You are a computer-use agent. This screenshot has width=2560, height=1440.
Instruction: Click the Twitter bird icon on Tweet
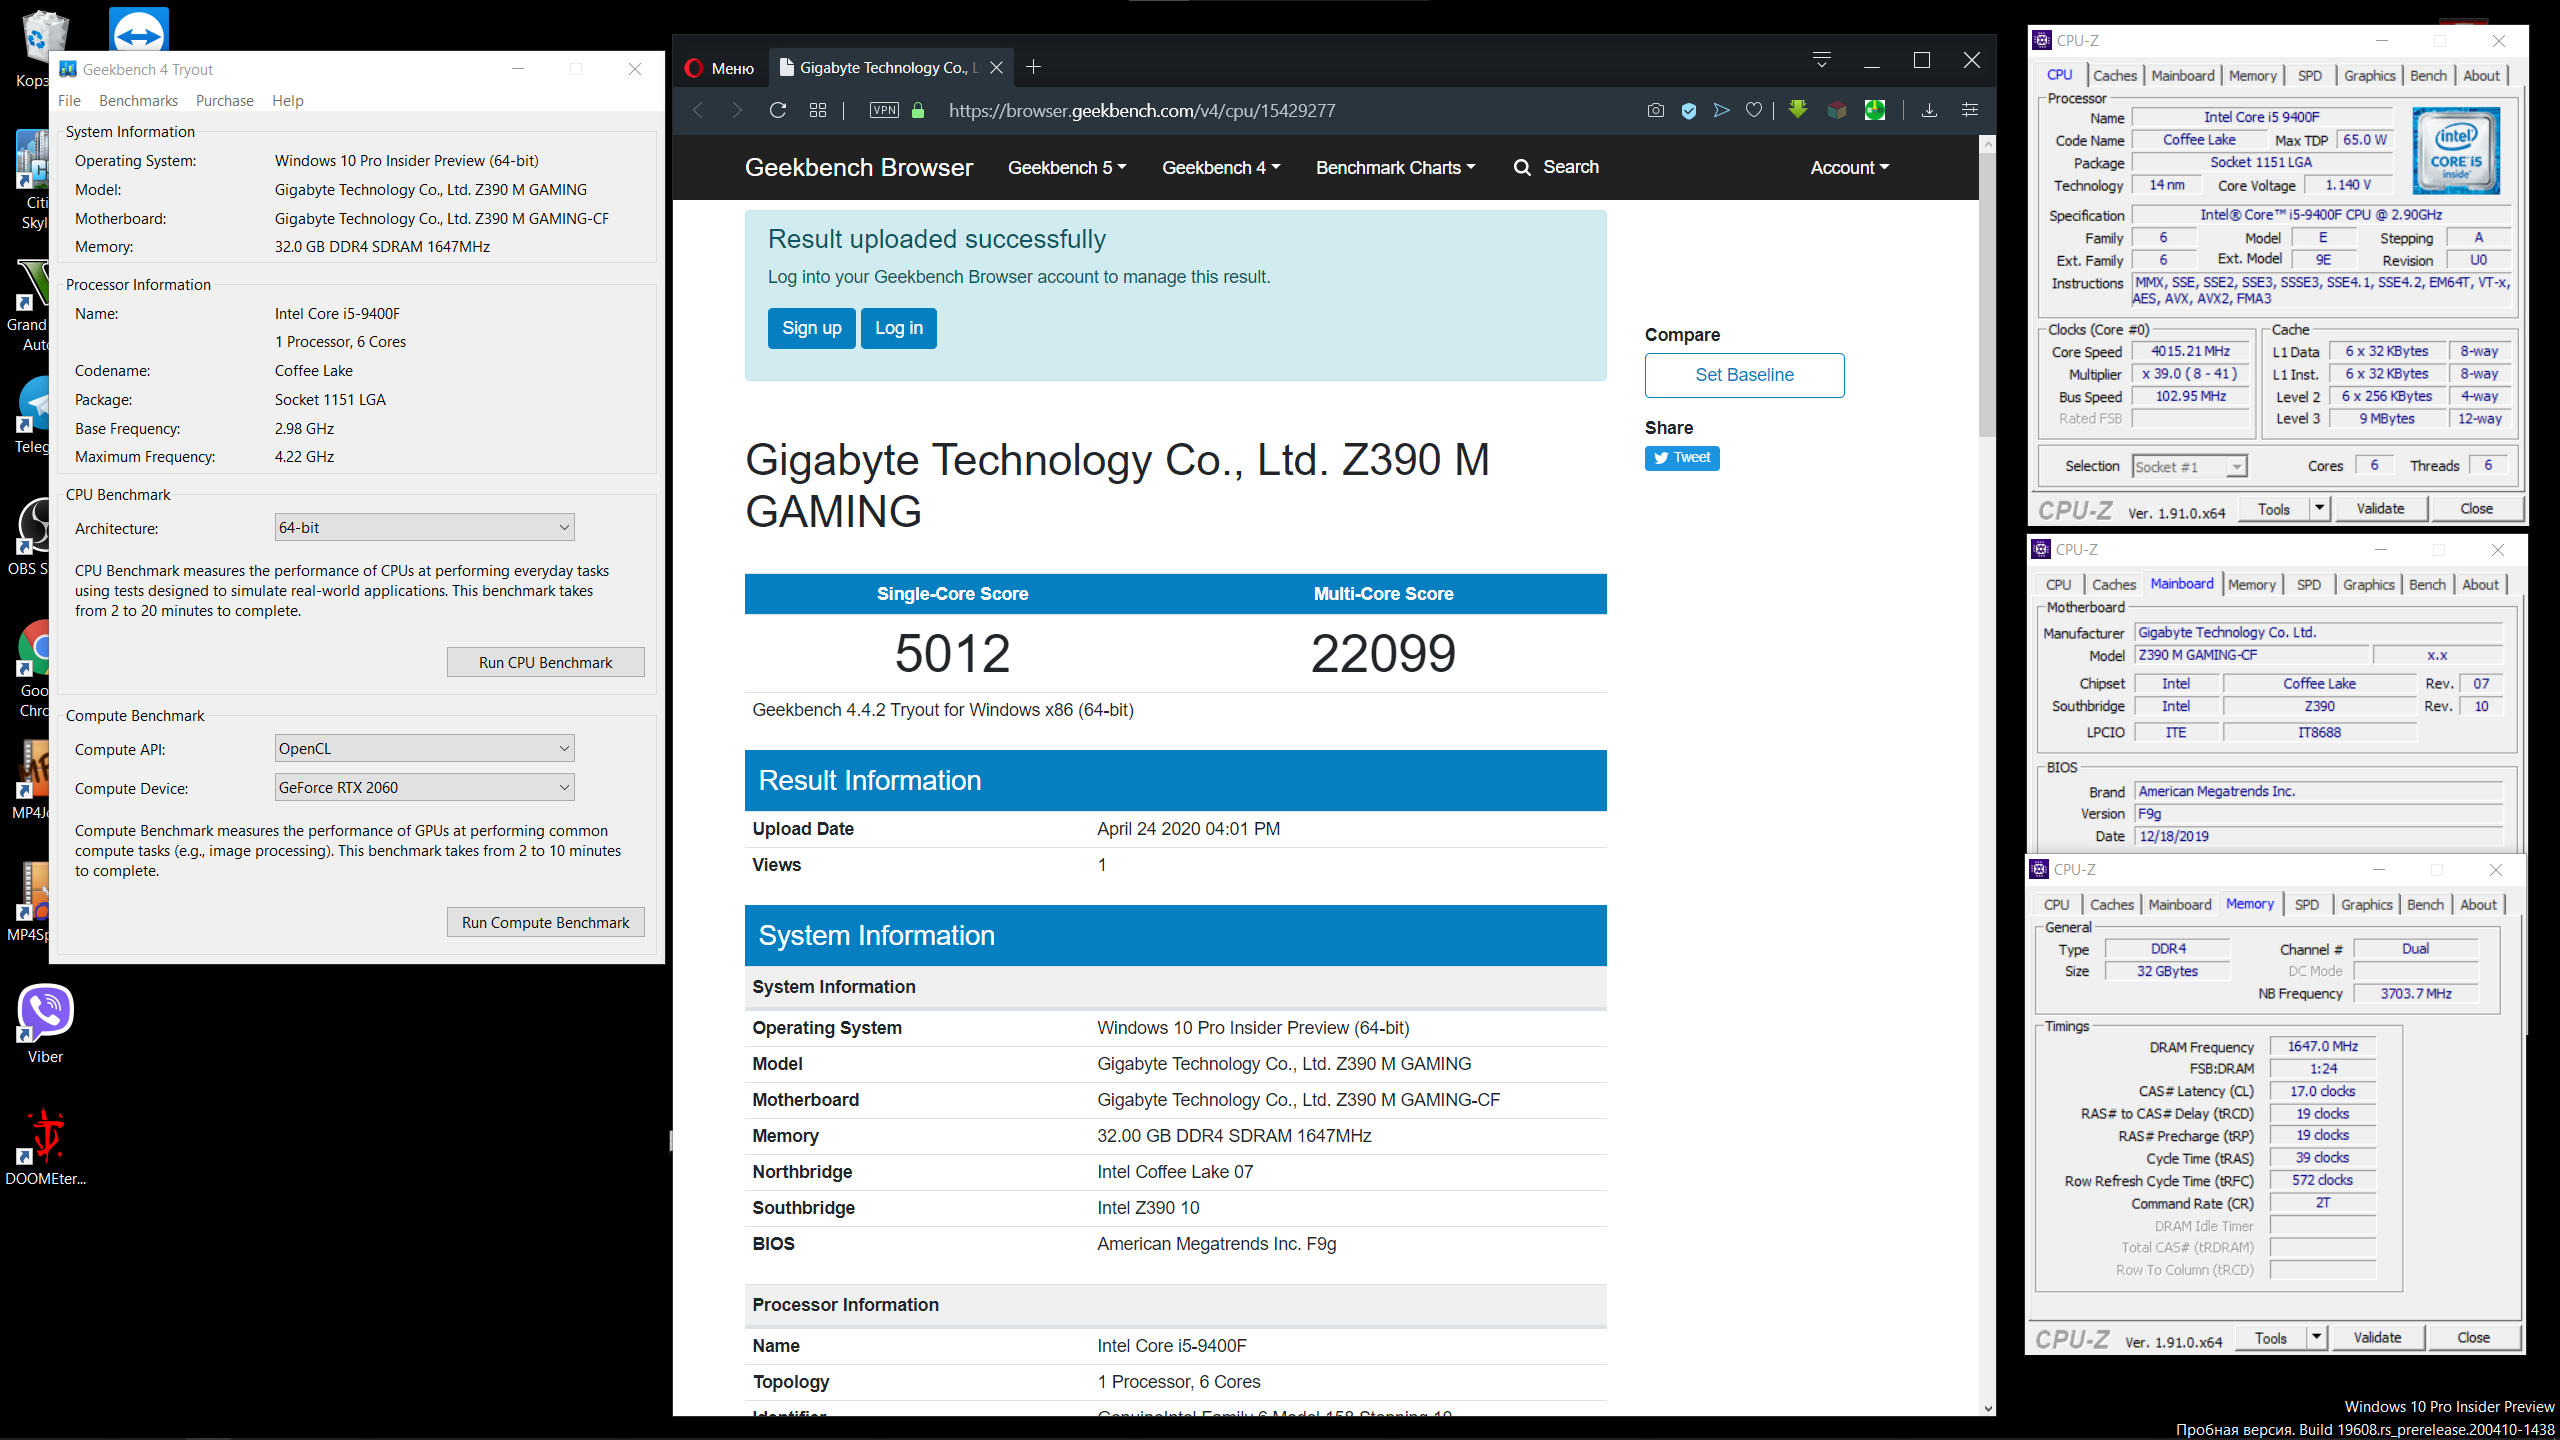click(1661, 458)
